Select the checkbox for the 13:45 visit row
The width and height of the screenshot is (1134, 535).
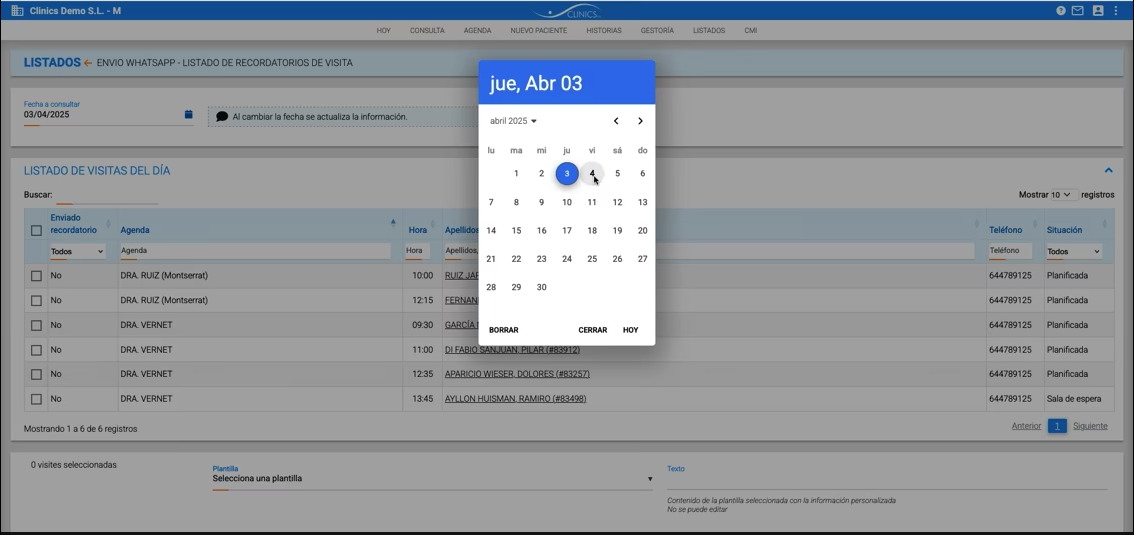(36, 399)
